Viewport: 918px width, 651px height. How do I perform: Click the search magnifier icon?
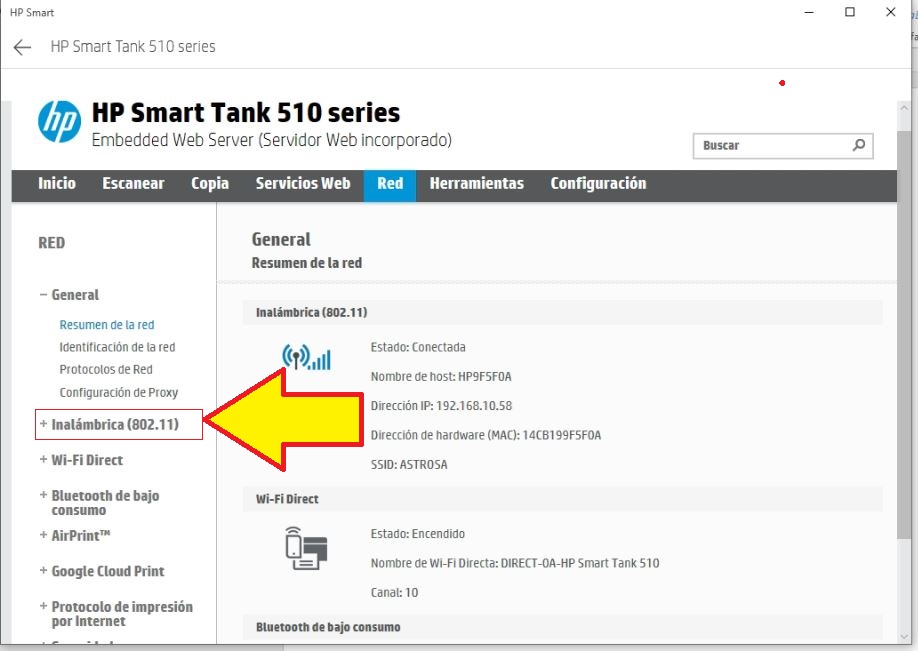[858, 146]
